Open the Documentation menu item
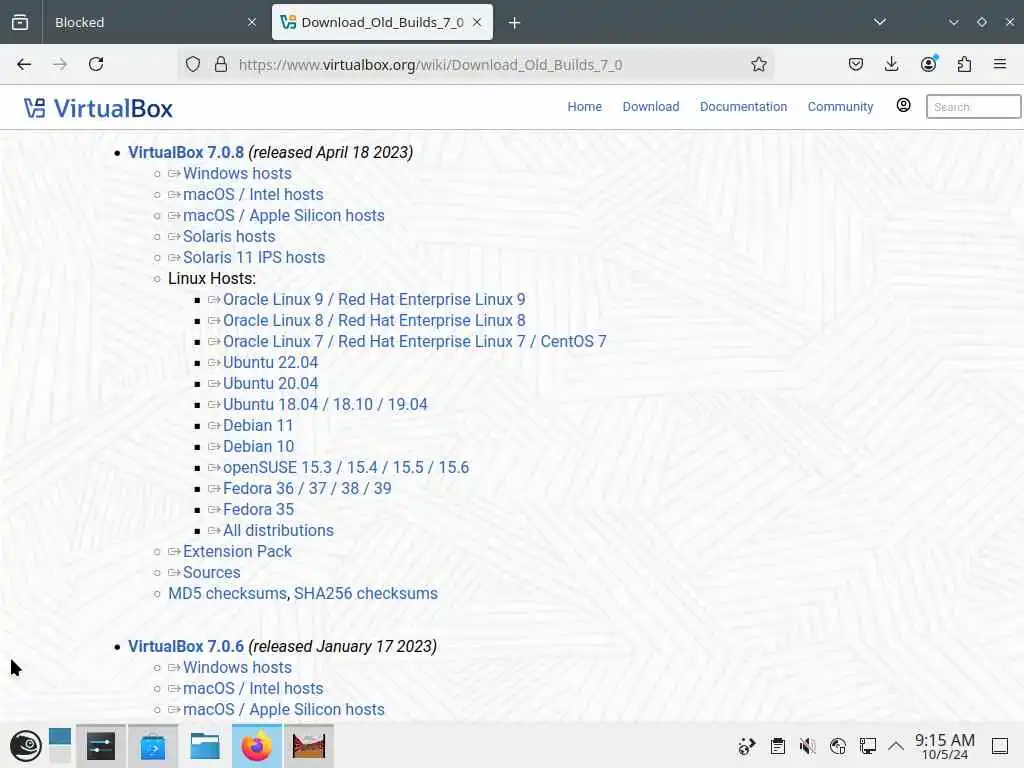 coord(743,106)
